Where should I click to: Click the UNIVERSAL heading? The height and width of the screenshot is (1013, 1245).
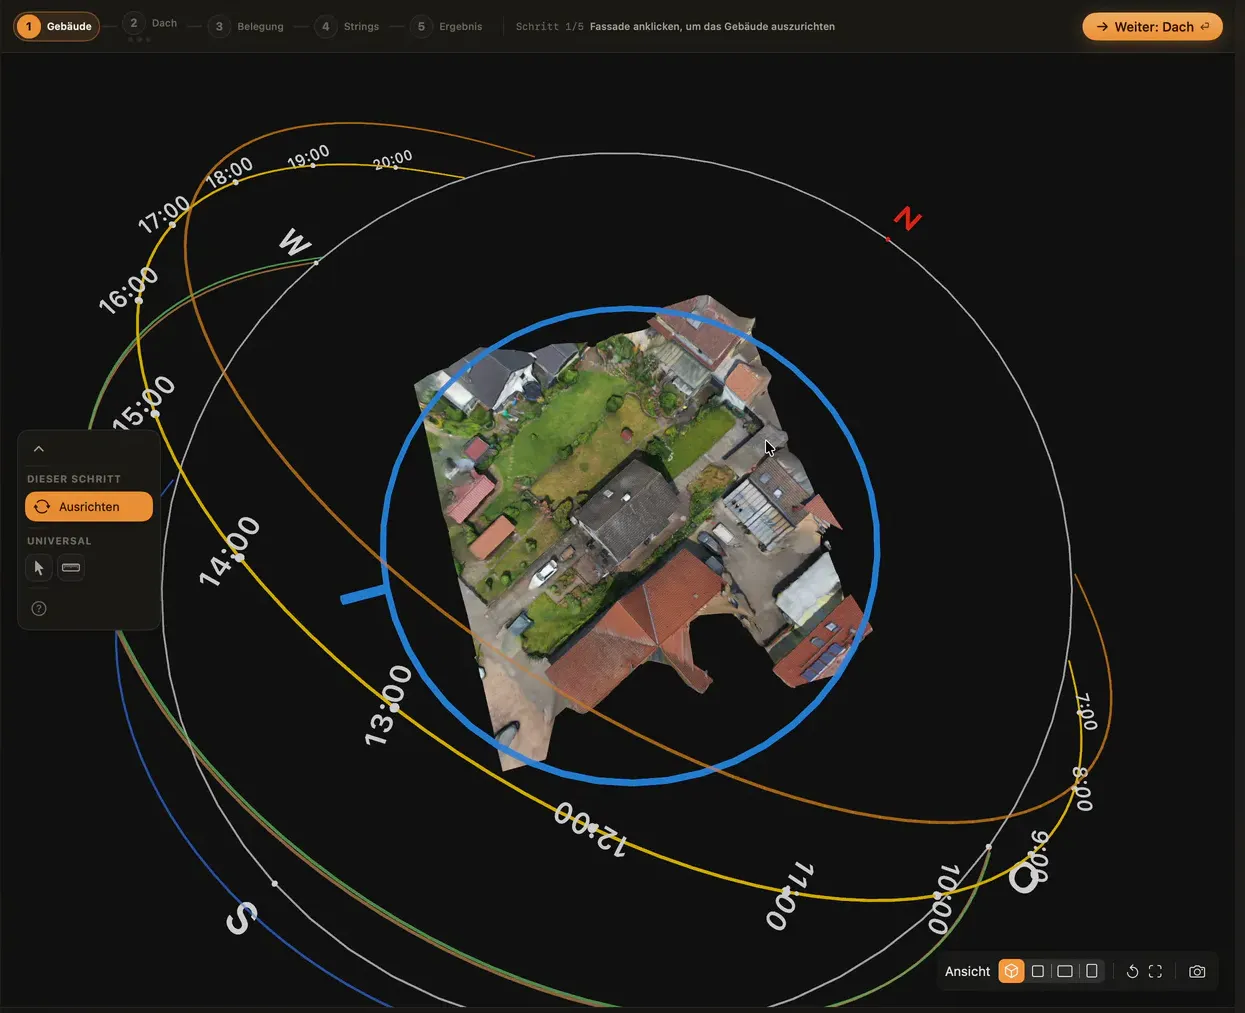(59, 541)
